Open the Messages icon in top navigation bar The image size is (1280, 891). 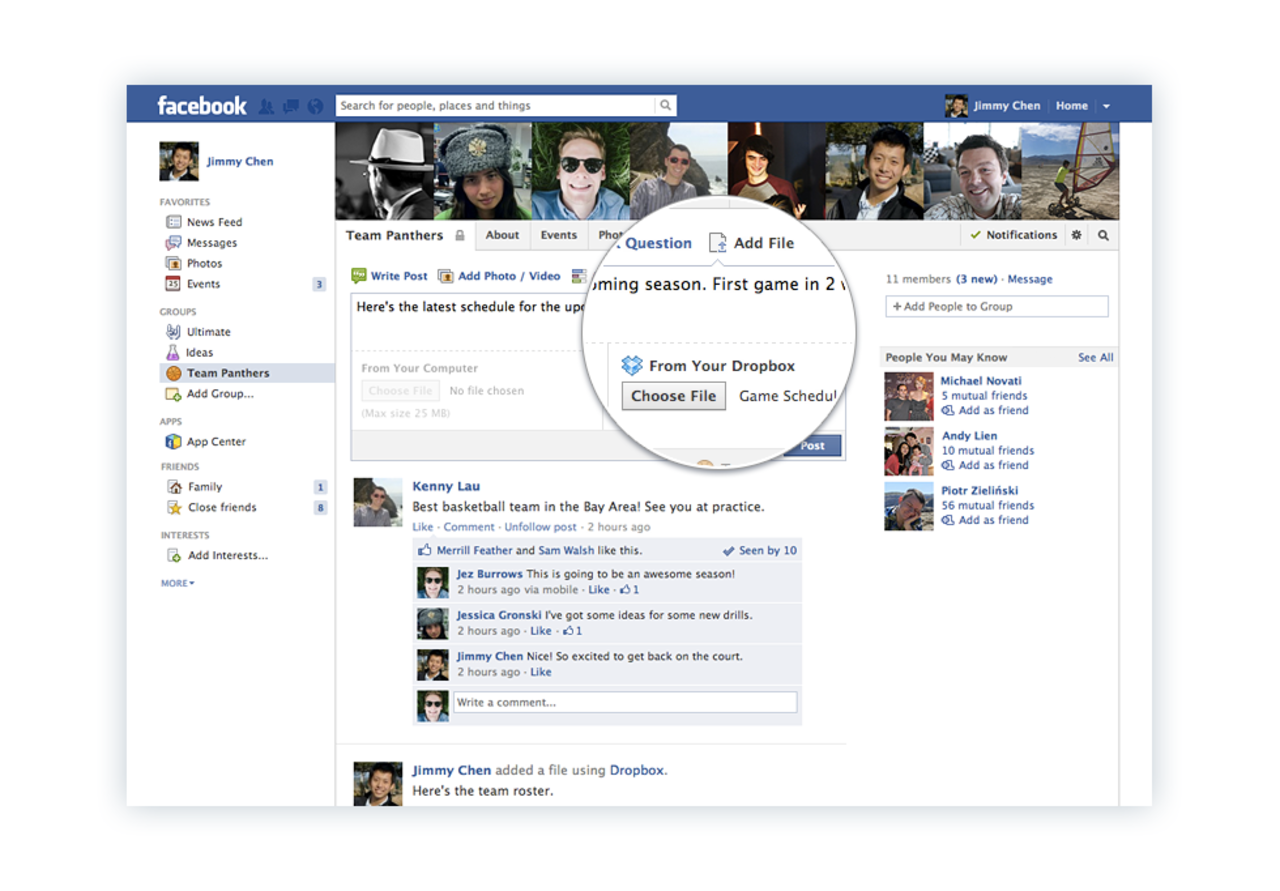pyautogui.click(x=290, y=106)
